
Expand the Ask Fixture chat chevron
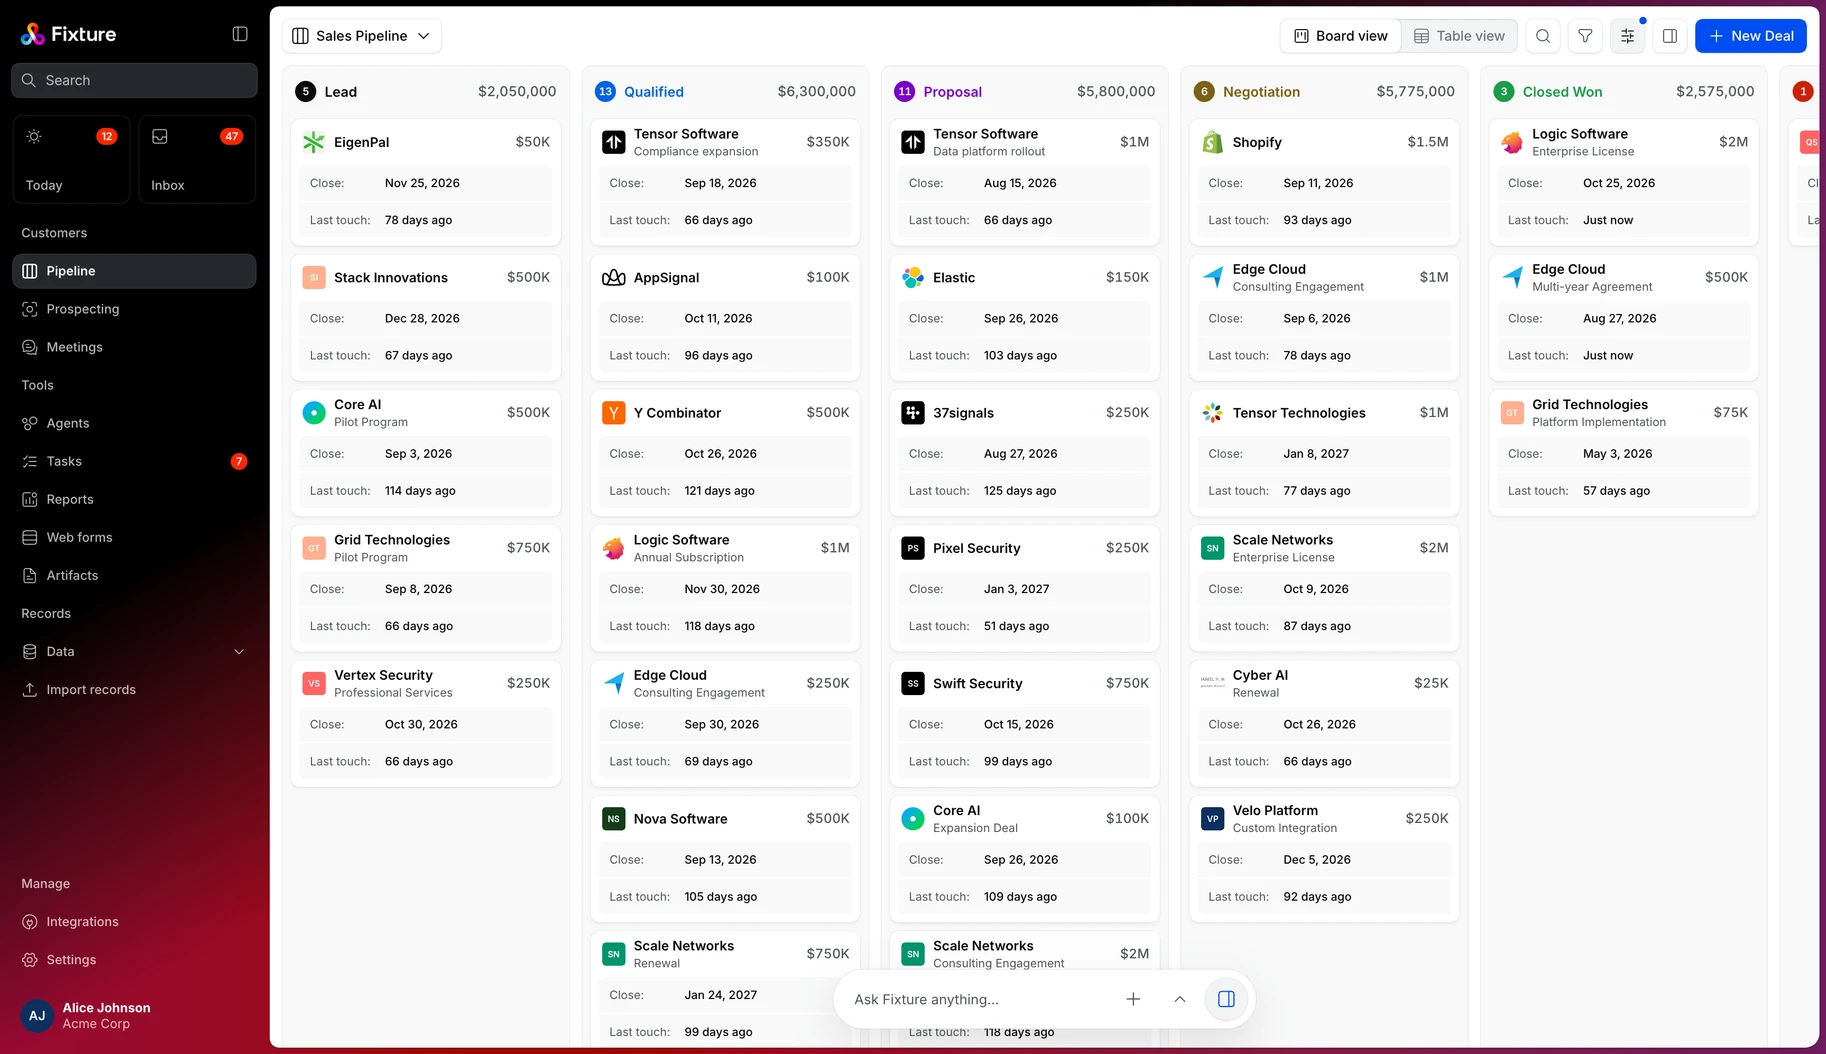(x=1180, y=999)
